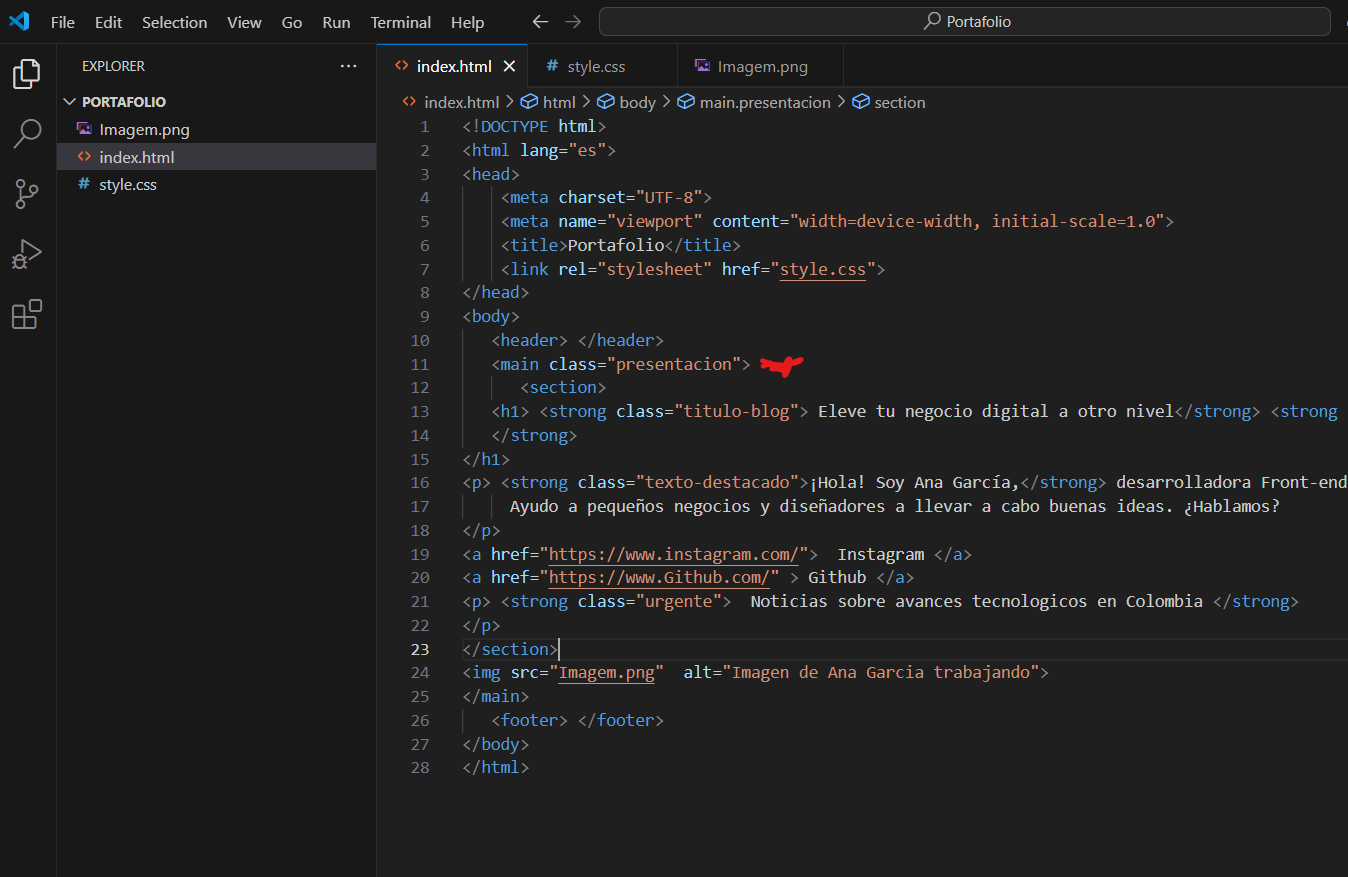
Task: Click the image icon on Imagem.png tab
Action: [x=702, y=66]
